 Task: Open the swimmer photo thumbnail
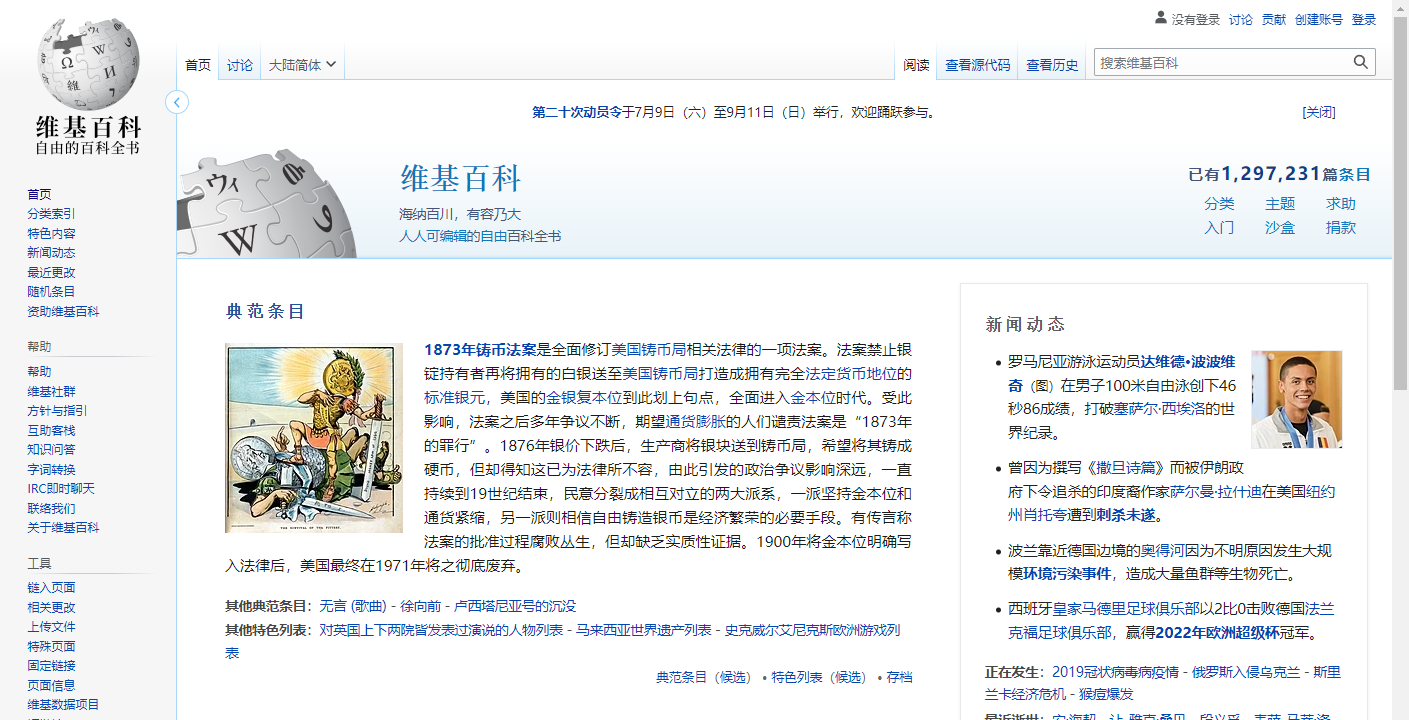coord(1297,399)
